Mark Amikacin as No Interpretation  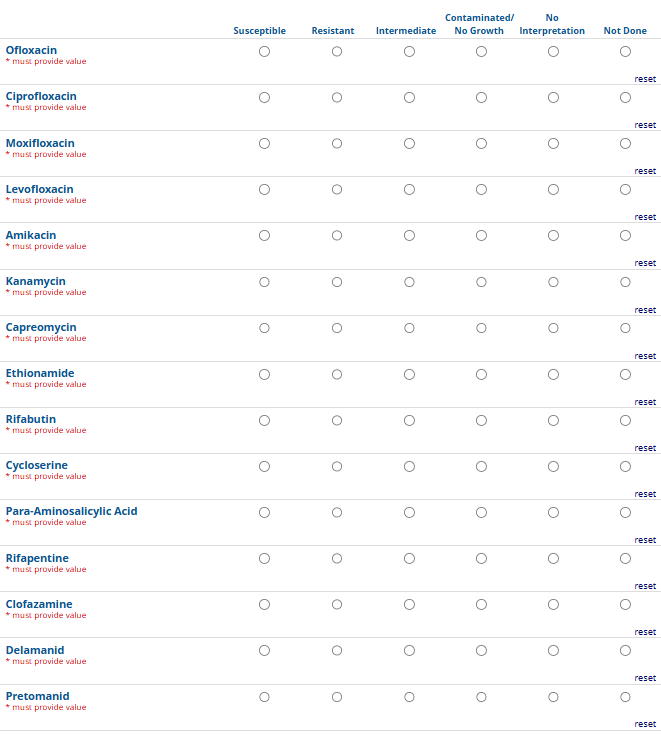[x=553, y=236]
